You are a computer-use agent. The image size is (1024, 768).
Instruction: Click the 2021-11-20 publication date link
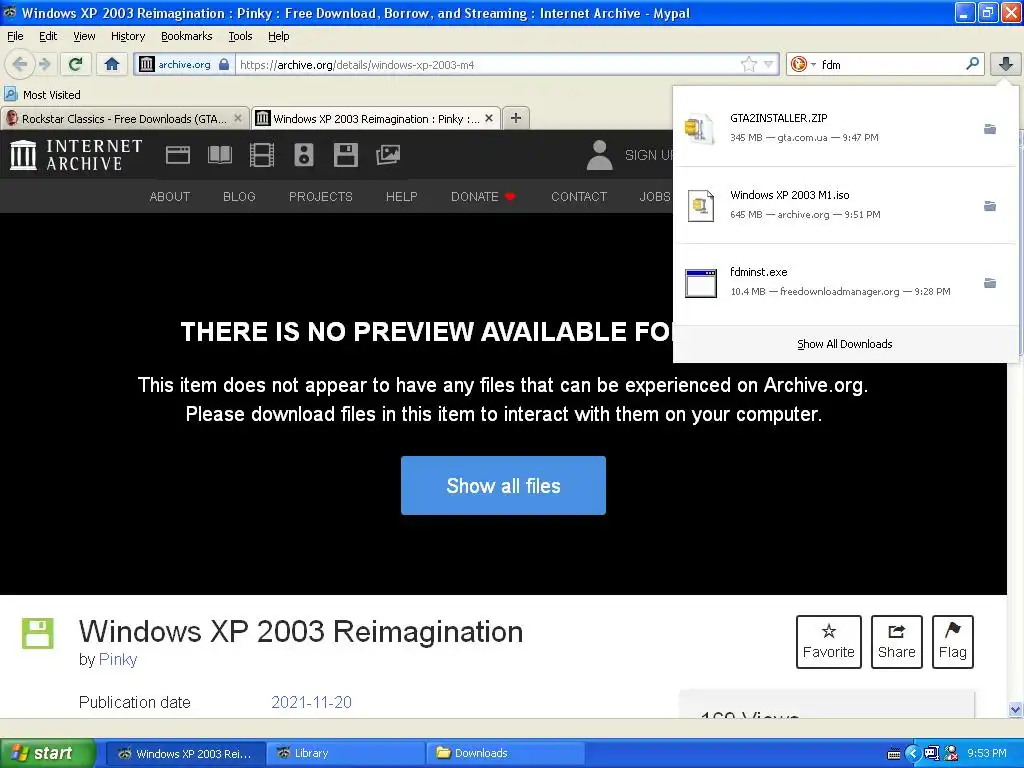311,702
